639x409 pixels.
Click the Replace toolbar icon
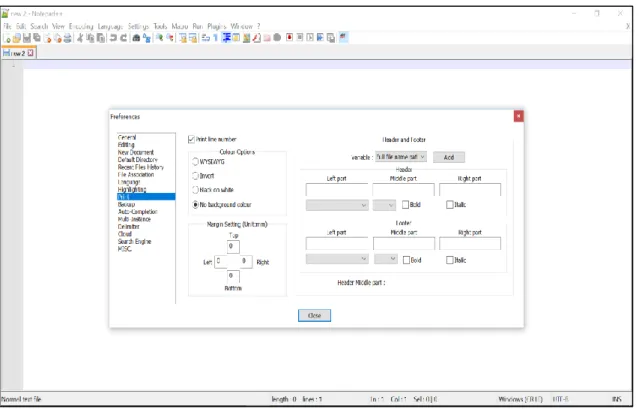coord(147,38)
